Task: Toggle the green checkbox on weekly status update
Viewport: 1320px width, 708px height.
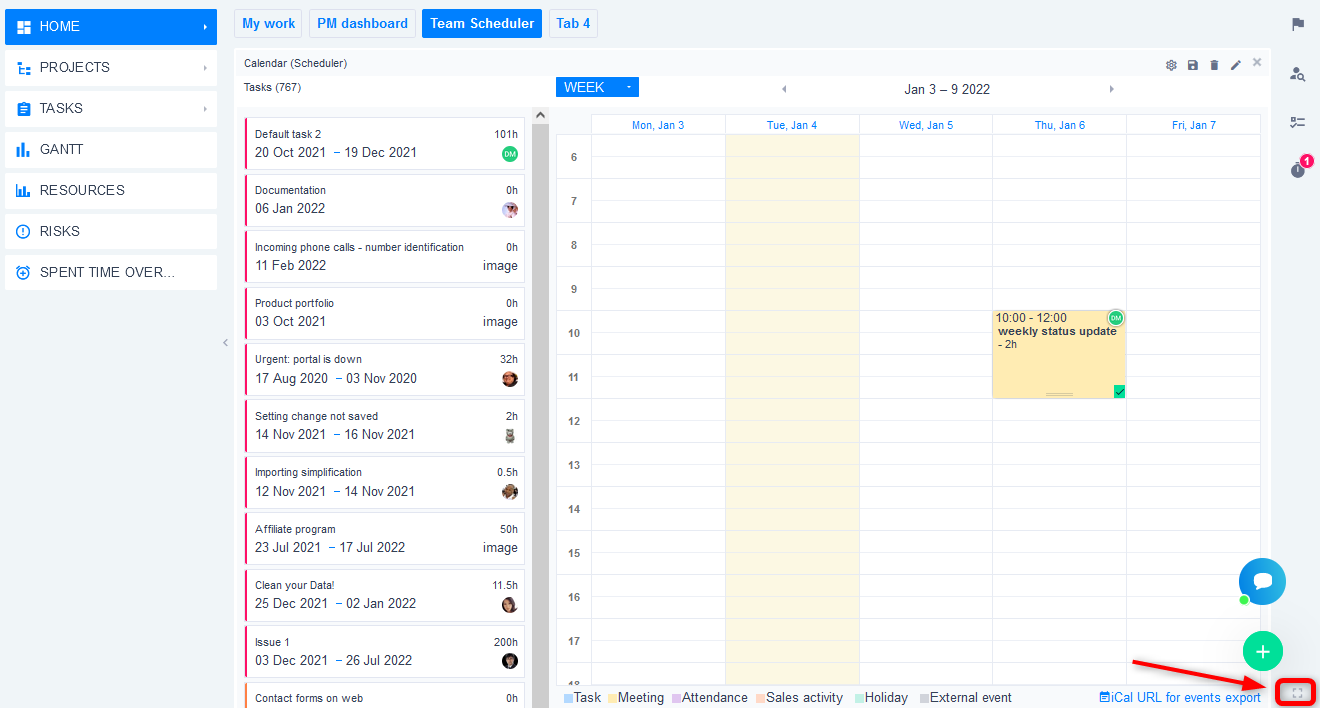Action: [x=1119, y=392]
